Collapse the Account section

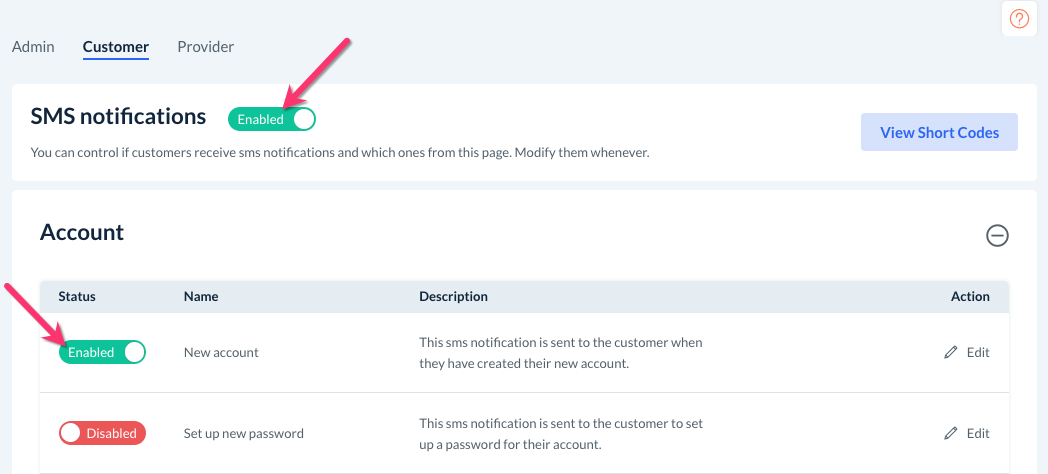[997, 236]
